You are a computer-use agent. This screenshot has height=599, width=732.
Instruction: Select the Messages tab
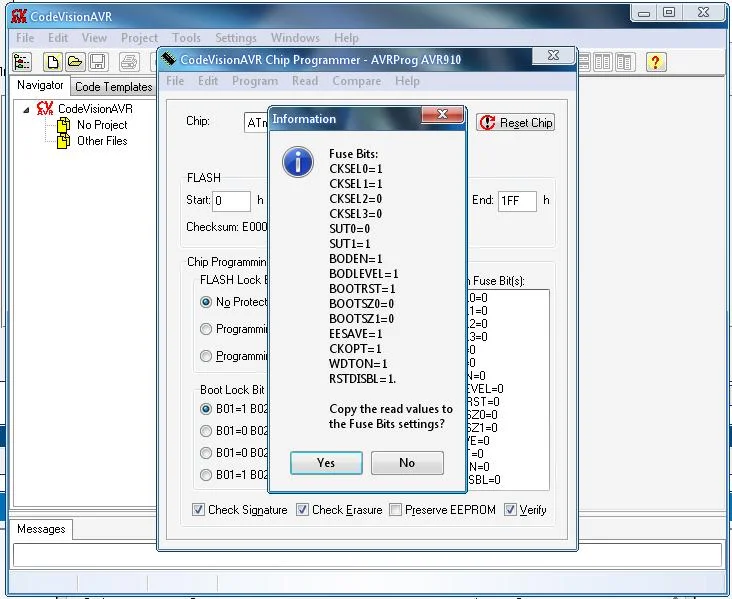41,529
